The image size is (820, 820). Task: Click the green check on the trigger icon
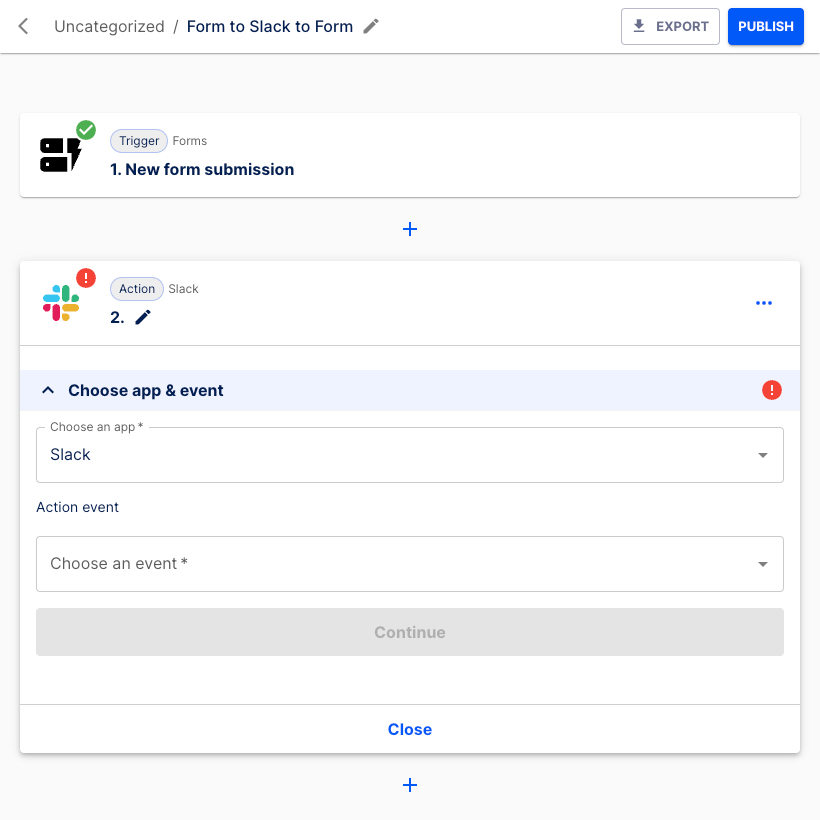coord(86,130)
